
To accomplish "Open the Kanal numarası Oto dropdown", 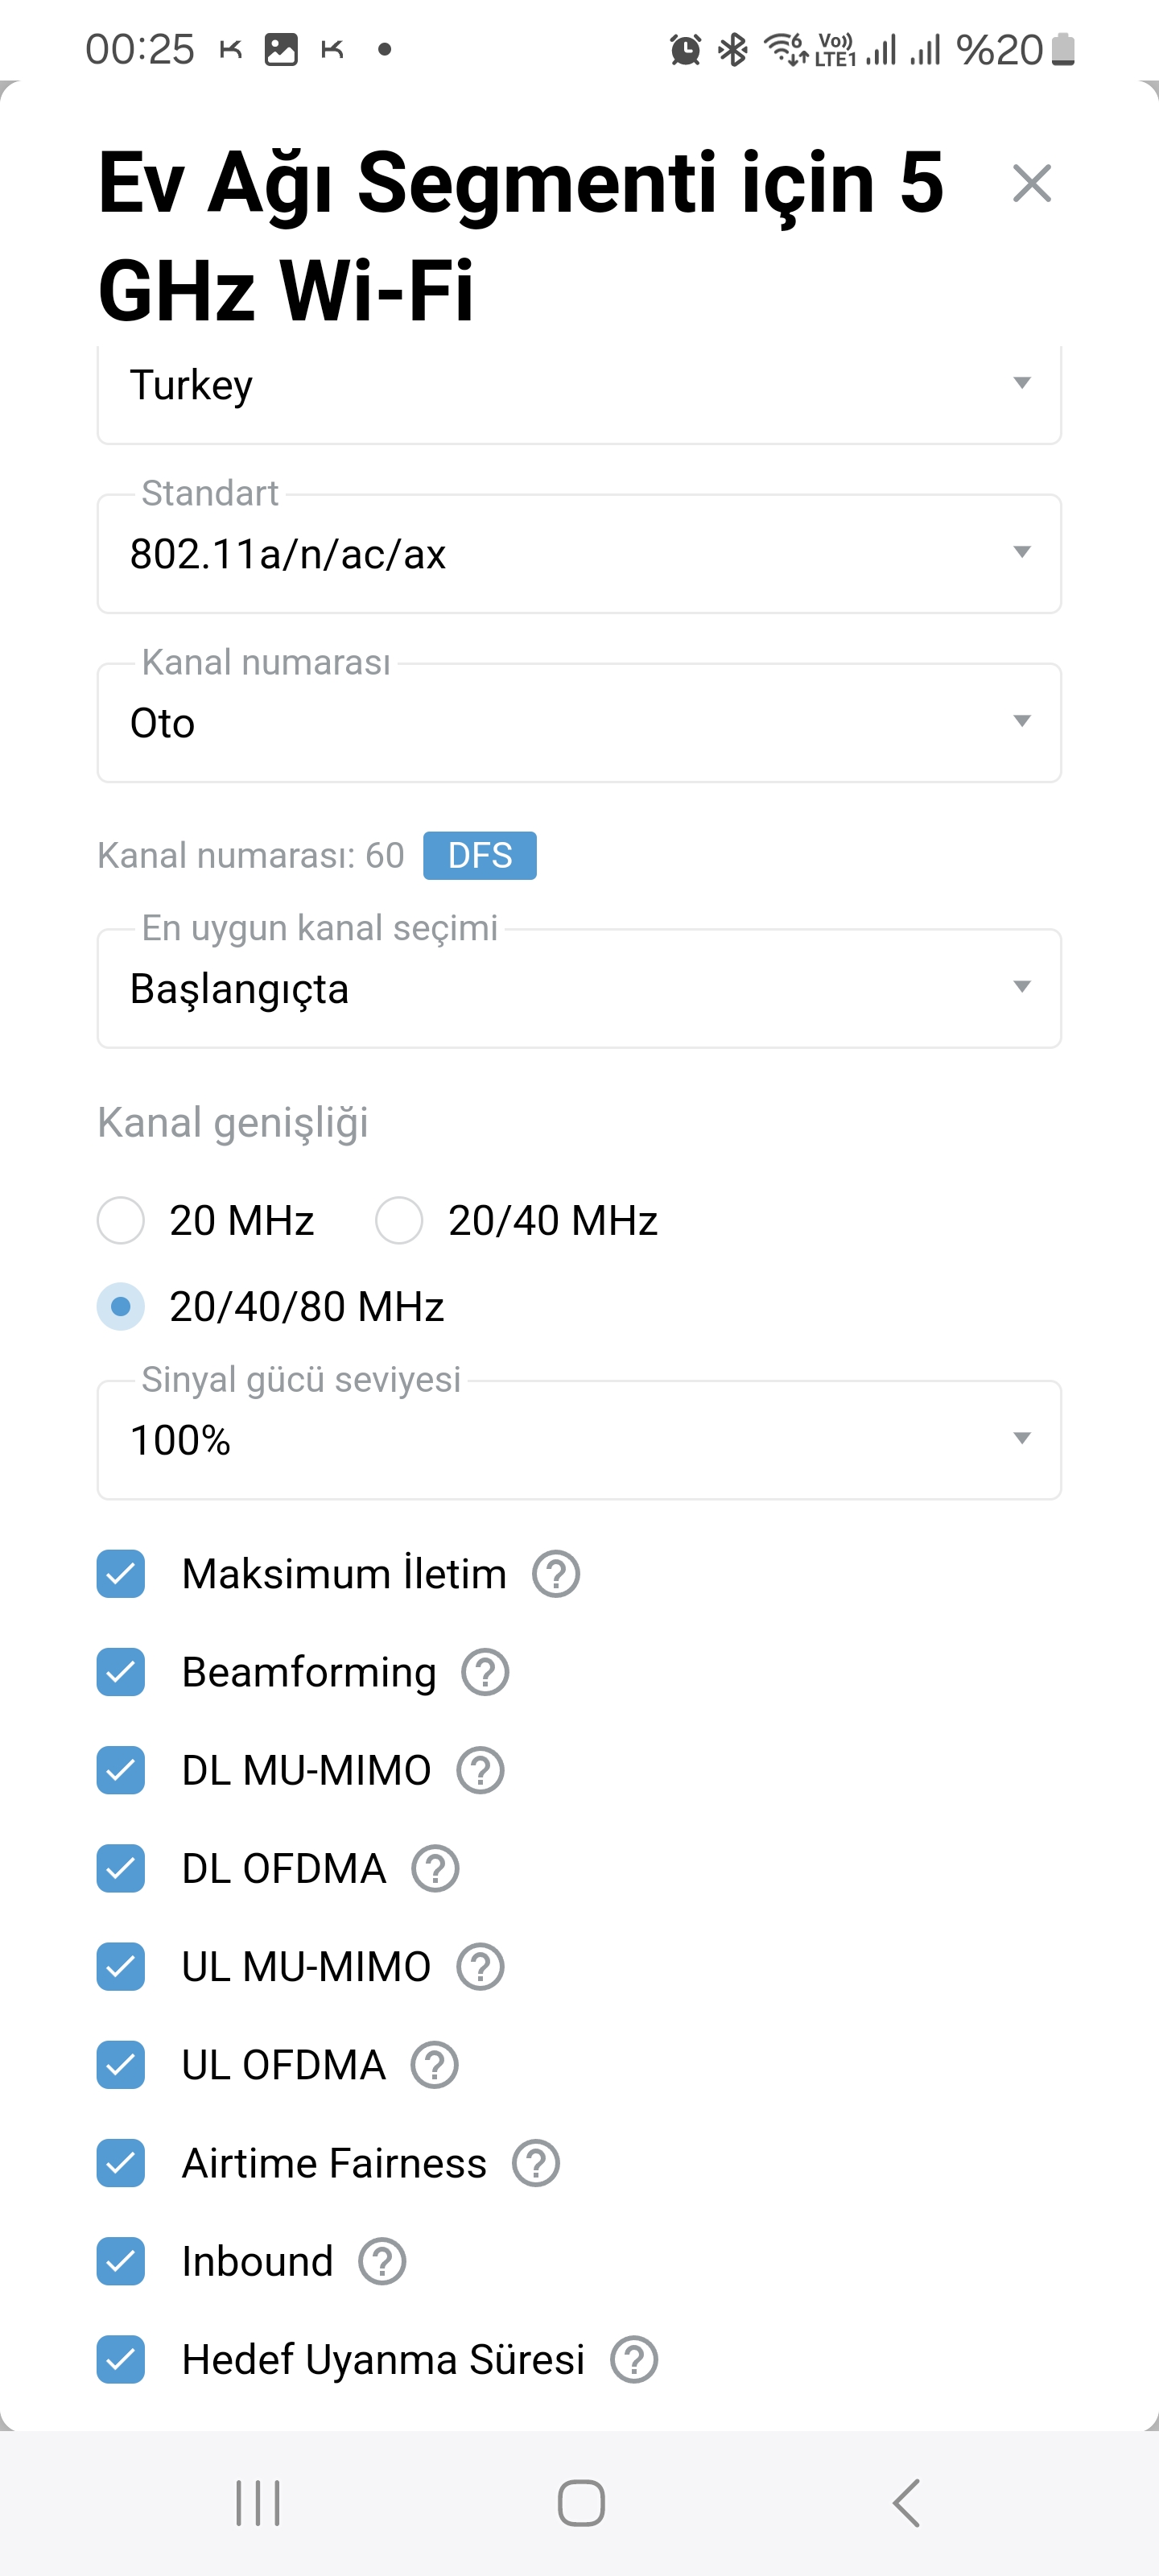I will 579,723.
